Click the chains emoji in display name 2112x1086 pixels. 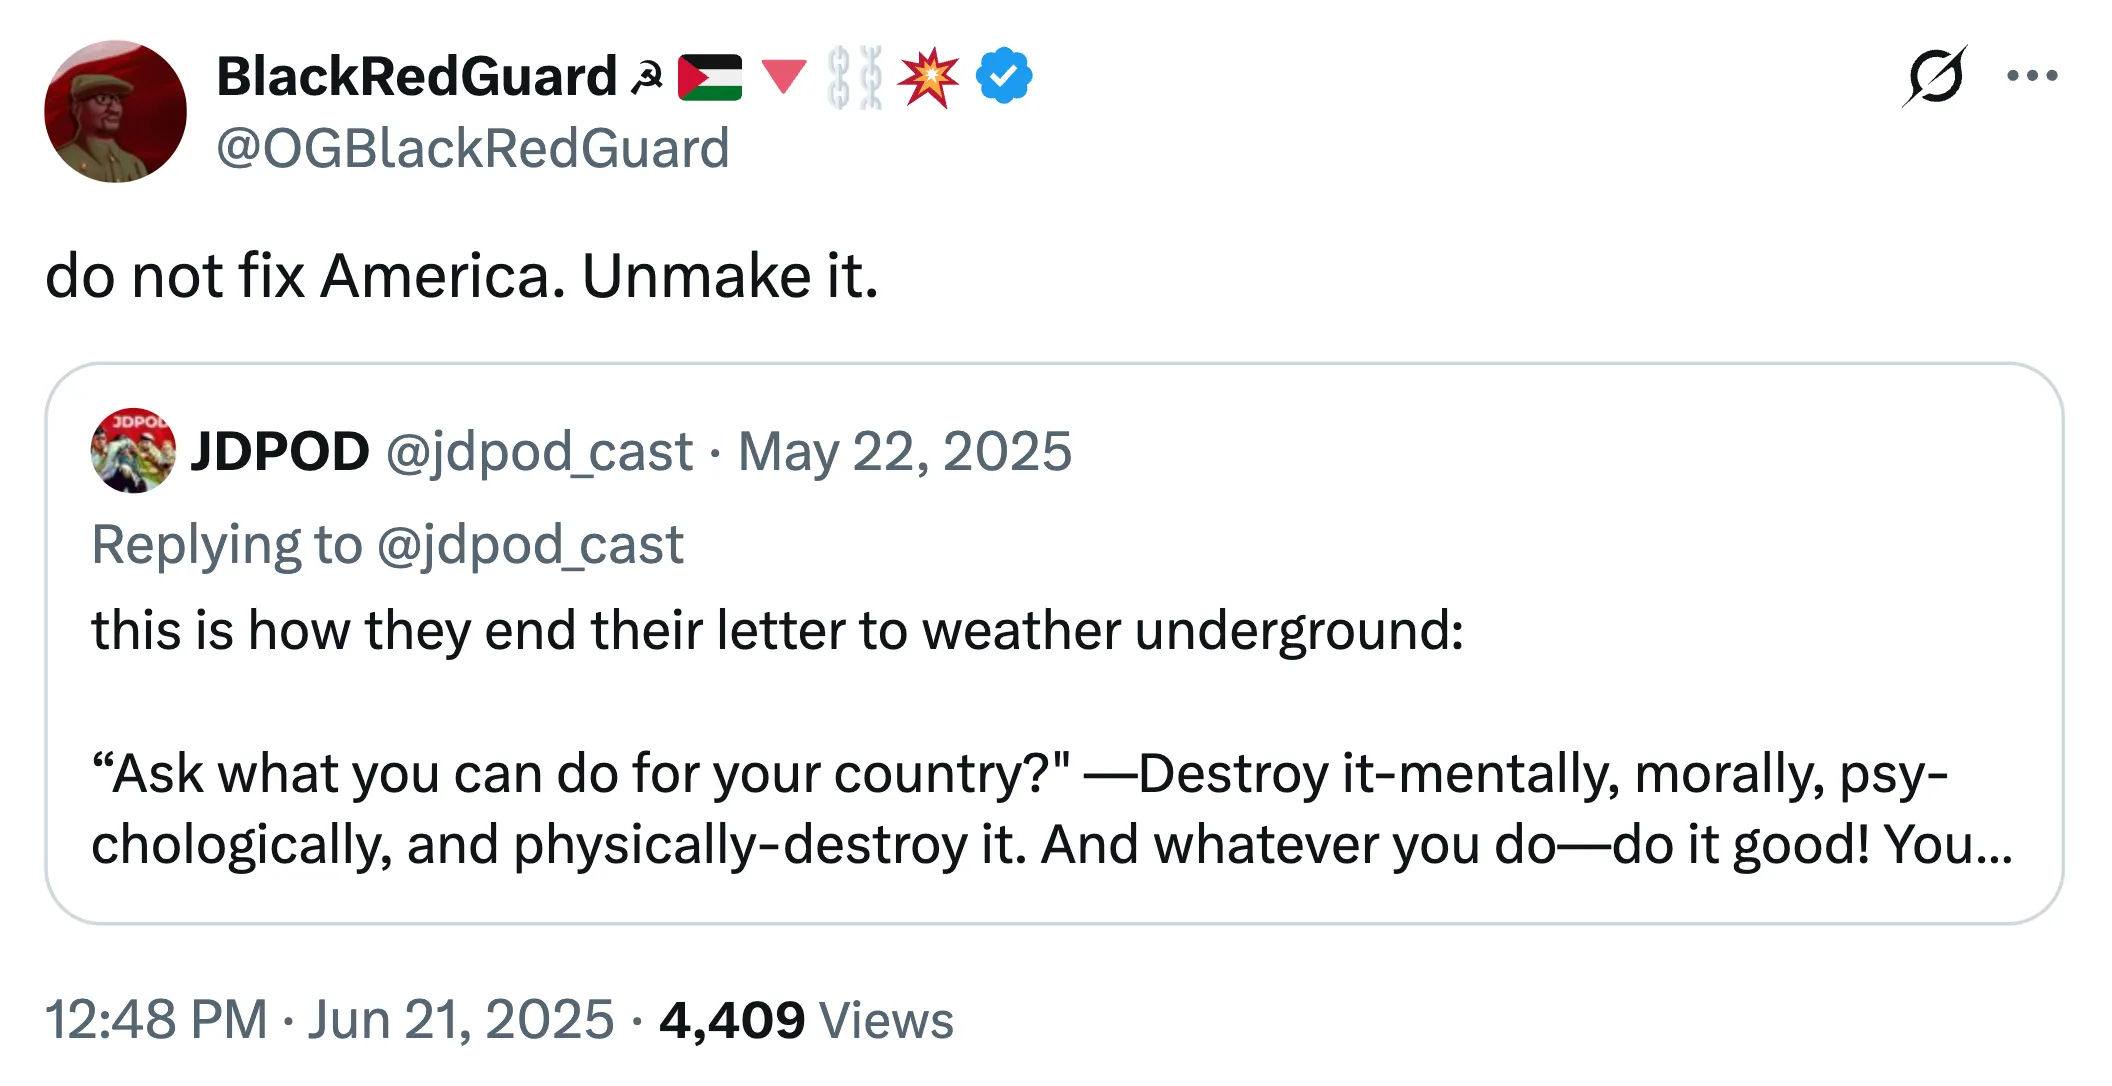pos(855,77)
